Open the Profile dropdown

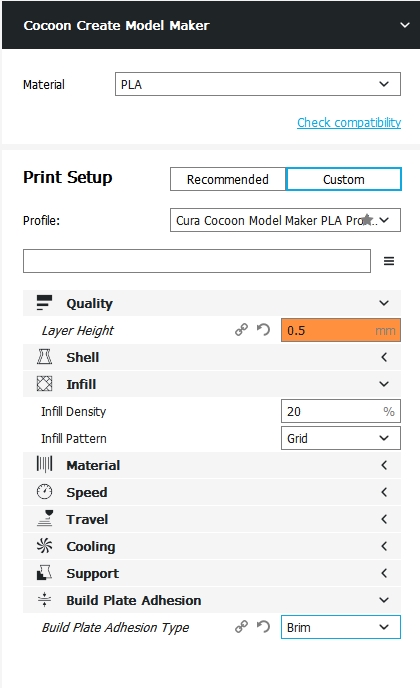click(x=285, y=220)
